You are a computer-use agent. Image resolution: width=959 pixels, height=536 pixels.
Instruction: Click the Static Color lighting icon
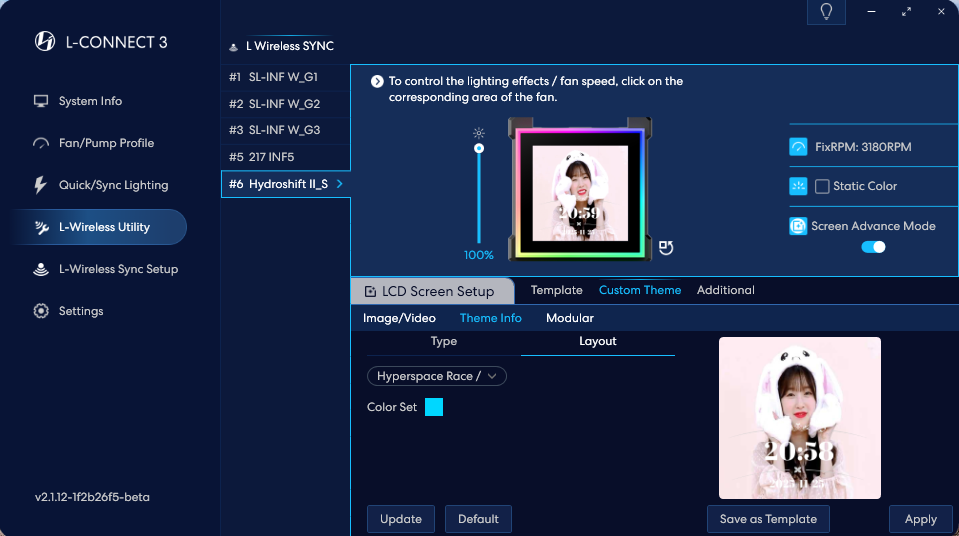(x=798, y=186)
